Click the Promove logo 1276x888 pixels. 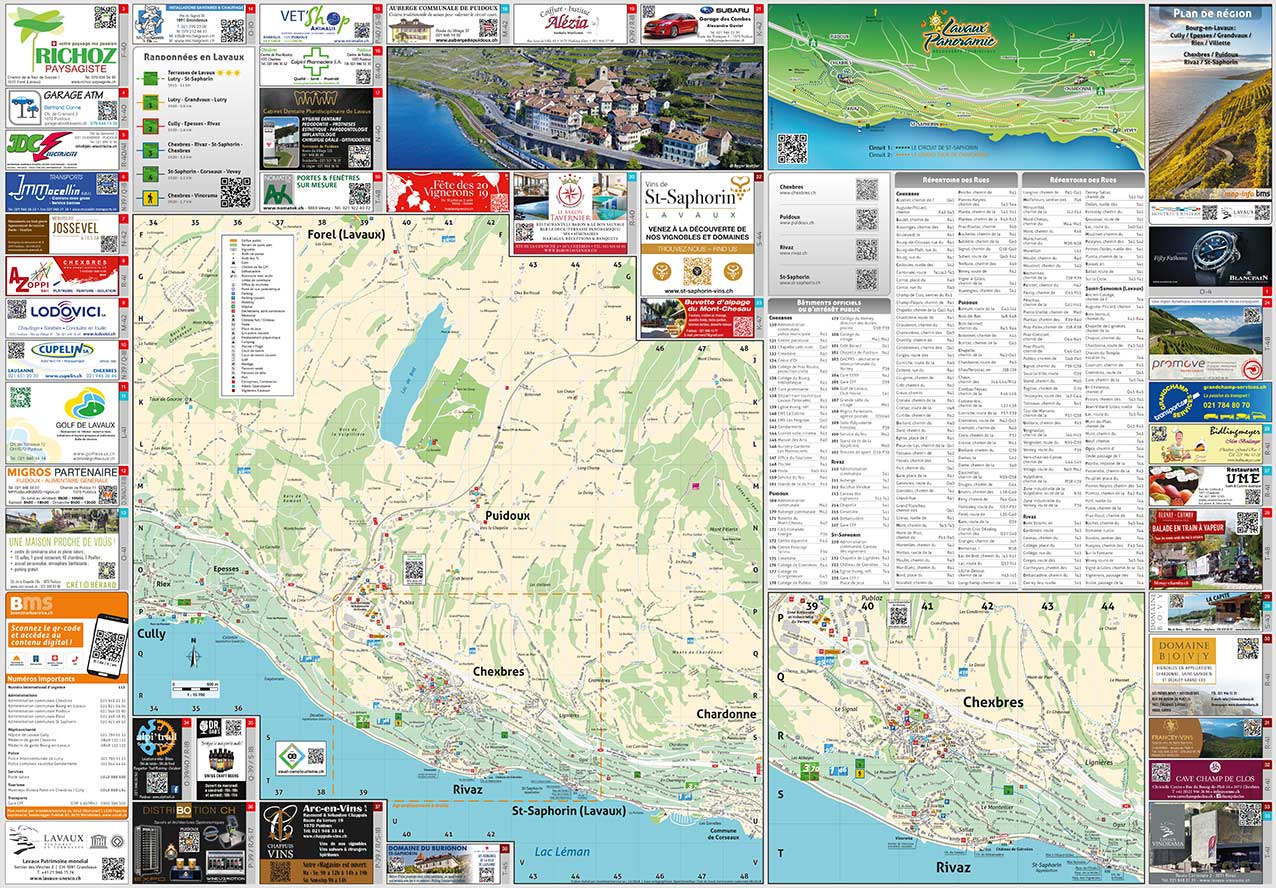(1179, 366)
